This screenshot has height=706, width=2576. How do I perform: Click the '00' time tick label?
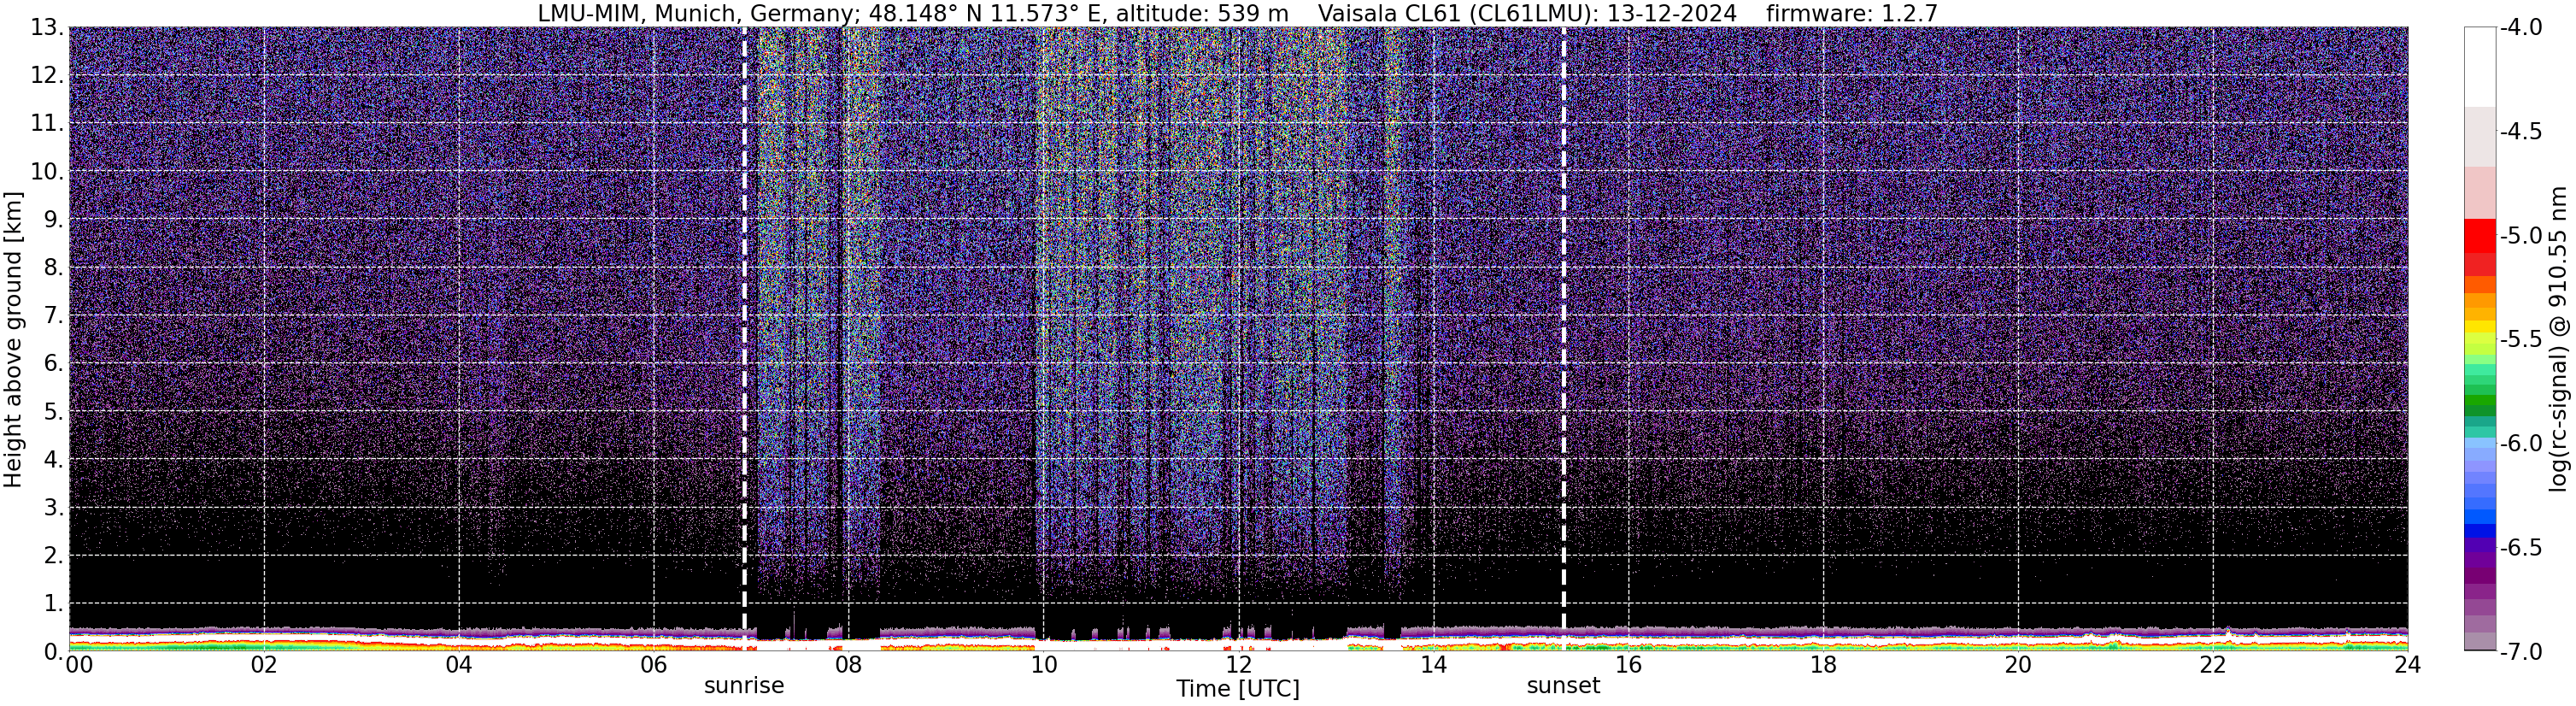[x=77, y=665]
